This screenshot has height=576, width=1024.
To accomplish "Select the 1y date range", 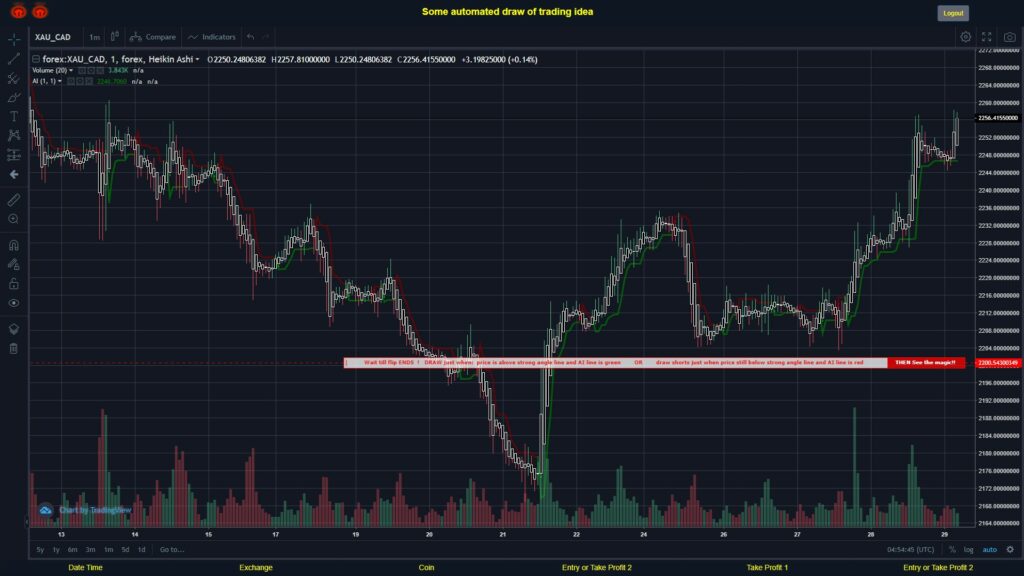I will tap(56, 549).
